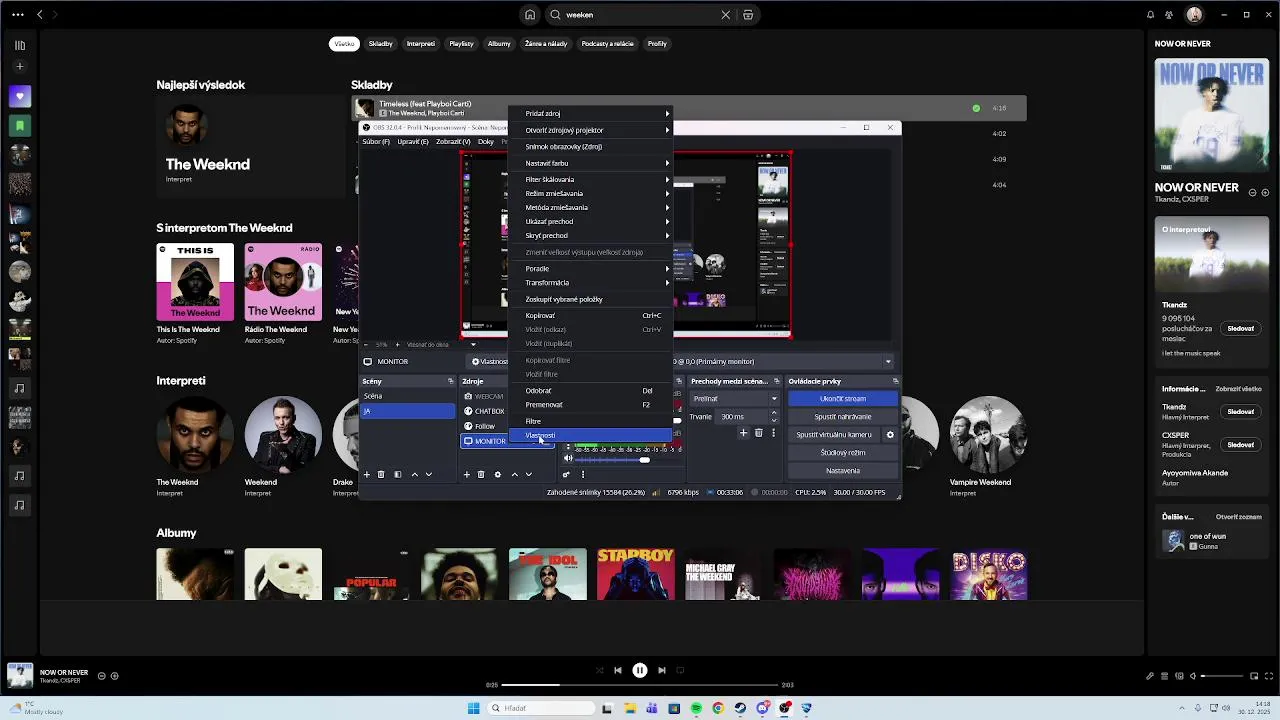Viewport: 1280px width, 720px height.
Task: Skip to previous track in Spotify
Action: point(618,670)
